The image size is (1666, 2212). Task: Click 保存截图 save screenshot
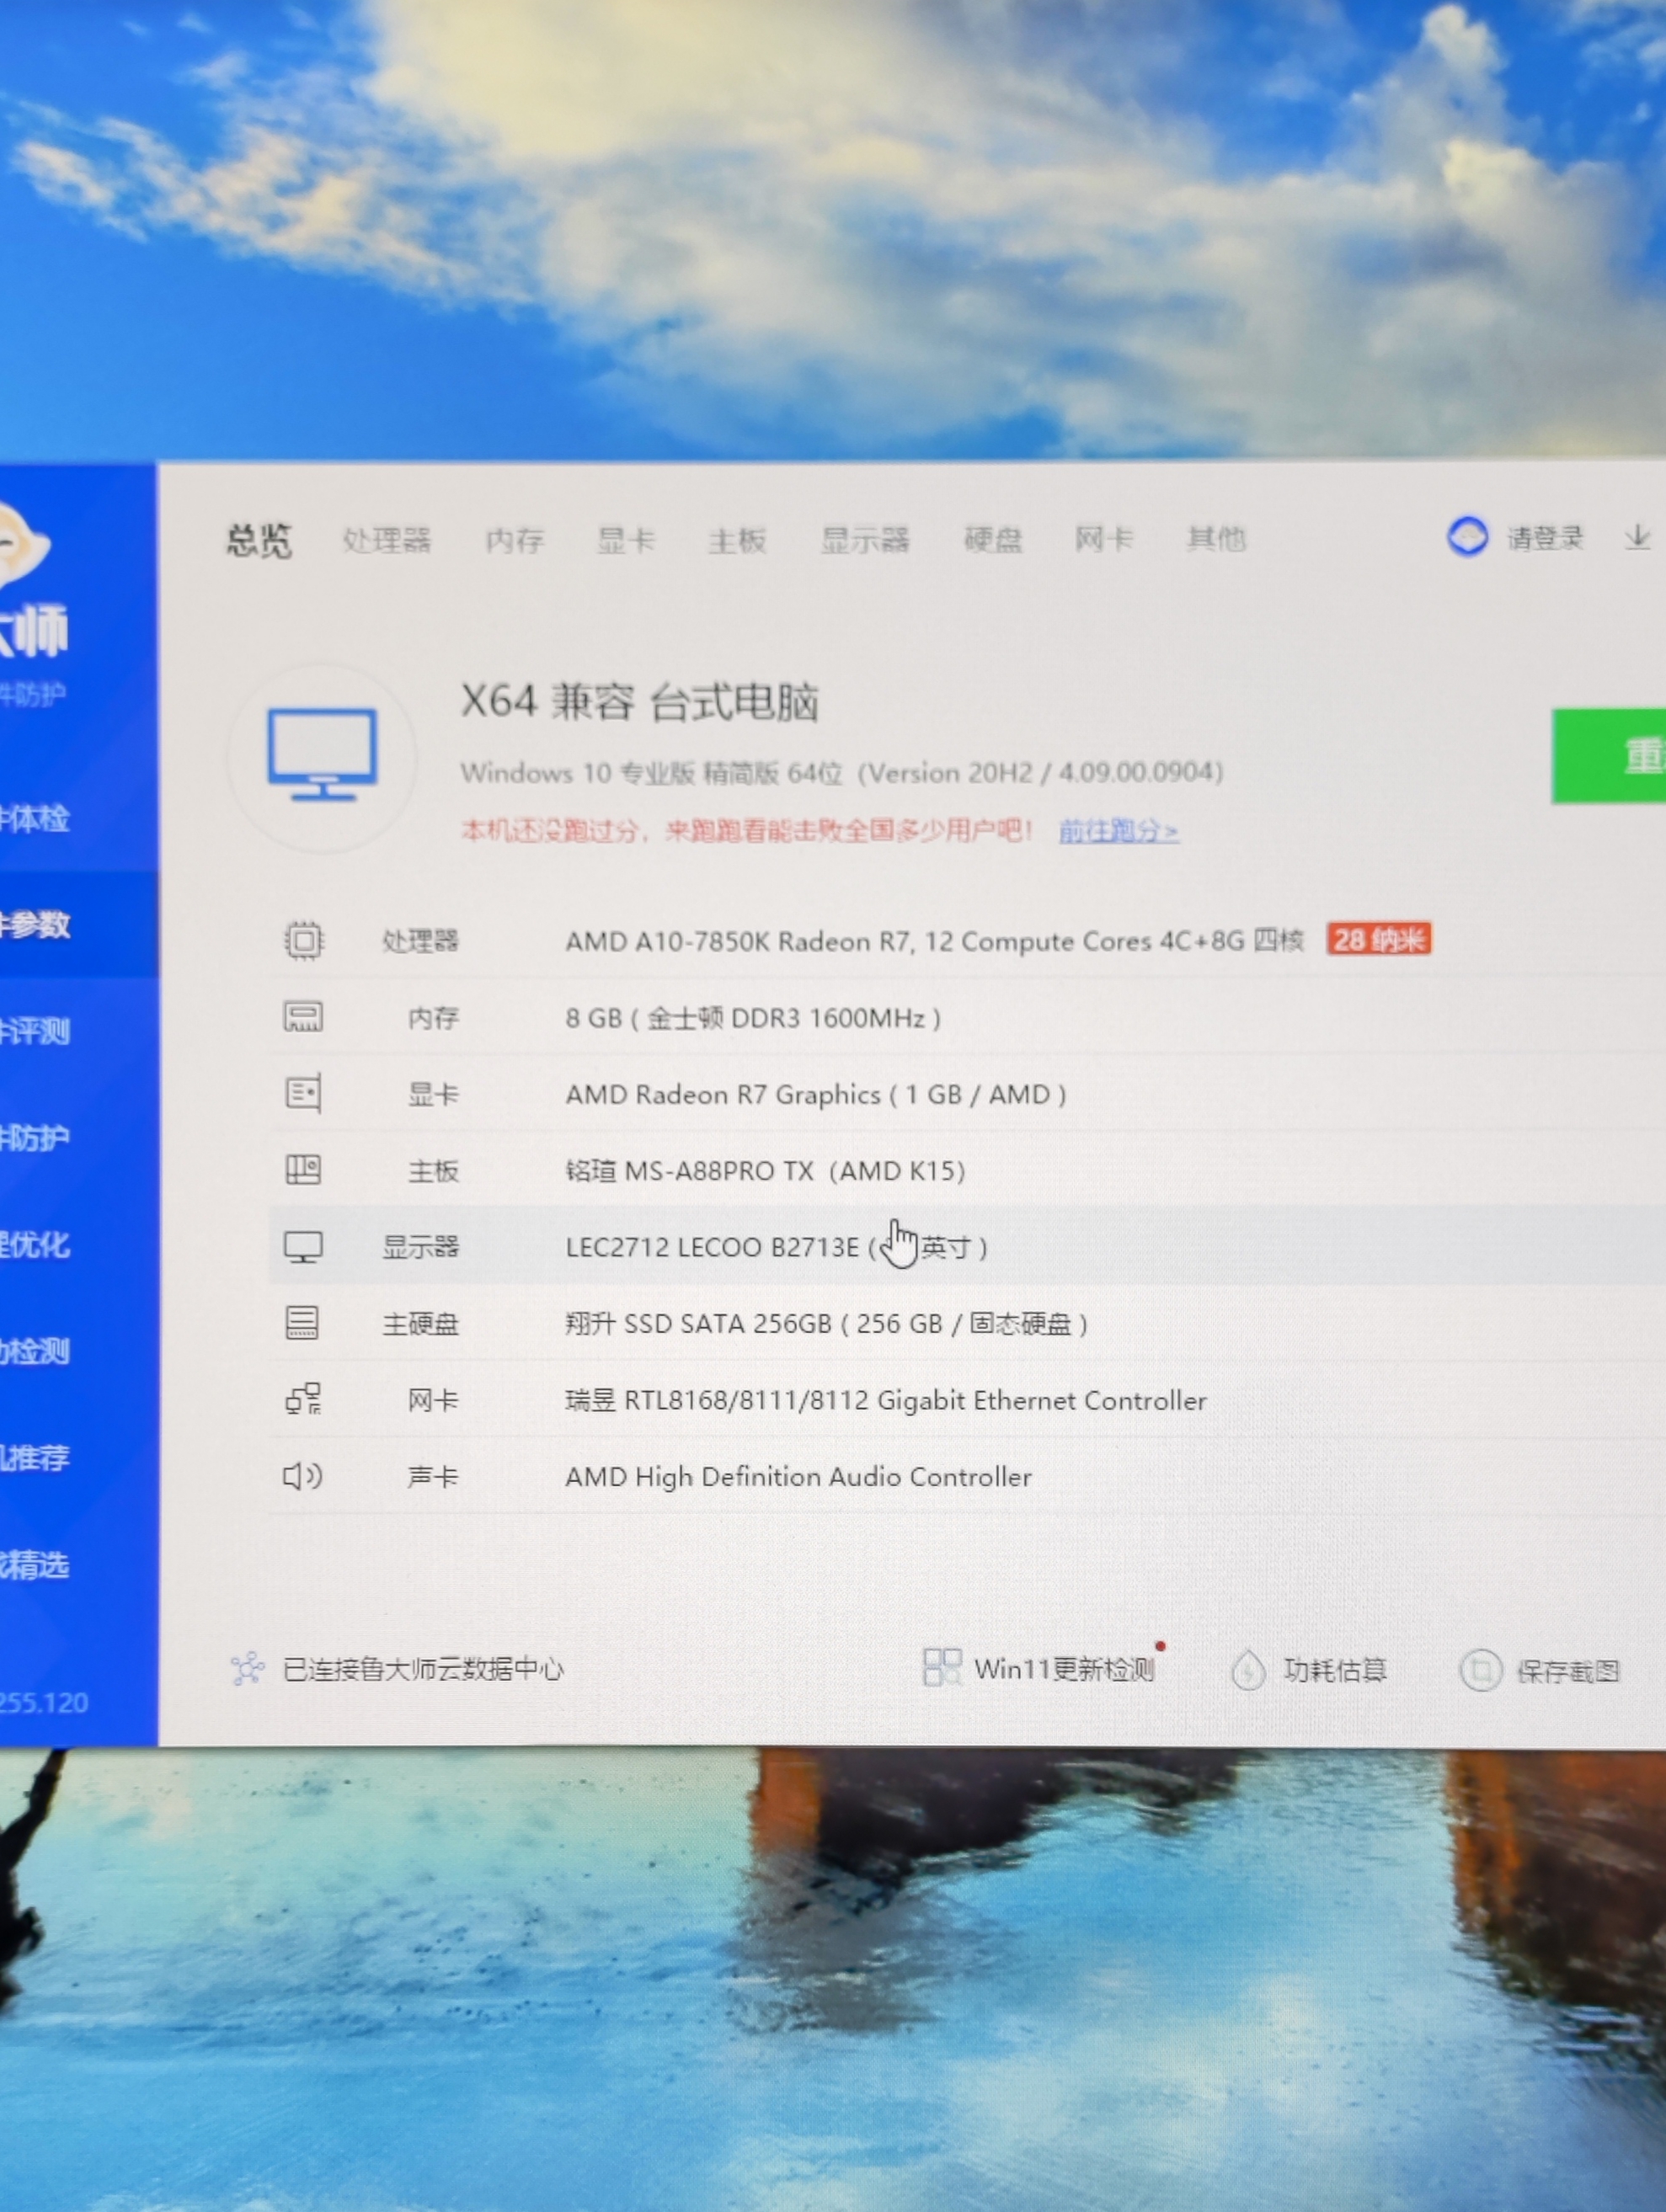click(1568, 1671)
